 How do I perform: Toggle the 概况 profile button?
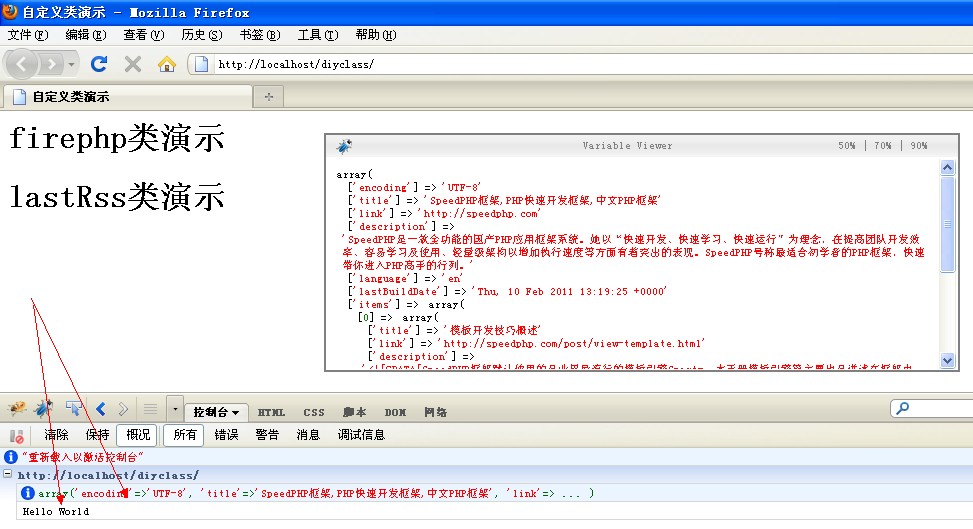[x=138, y=435]
